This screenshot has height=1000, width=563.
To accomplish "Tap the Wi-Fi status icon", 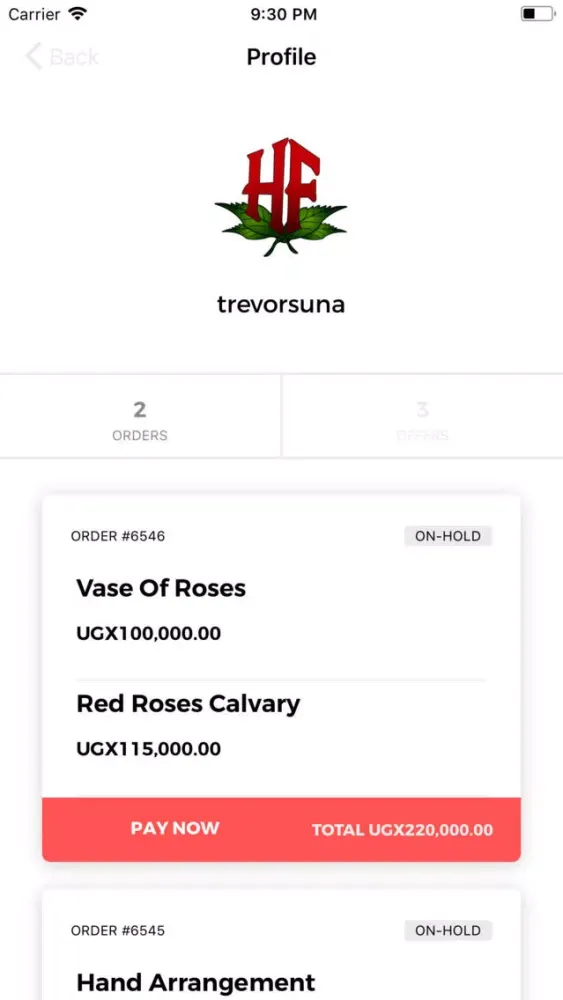I will click(x=78, y=13).
